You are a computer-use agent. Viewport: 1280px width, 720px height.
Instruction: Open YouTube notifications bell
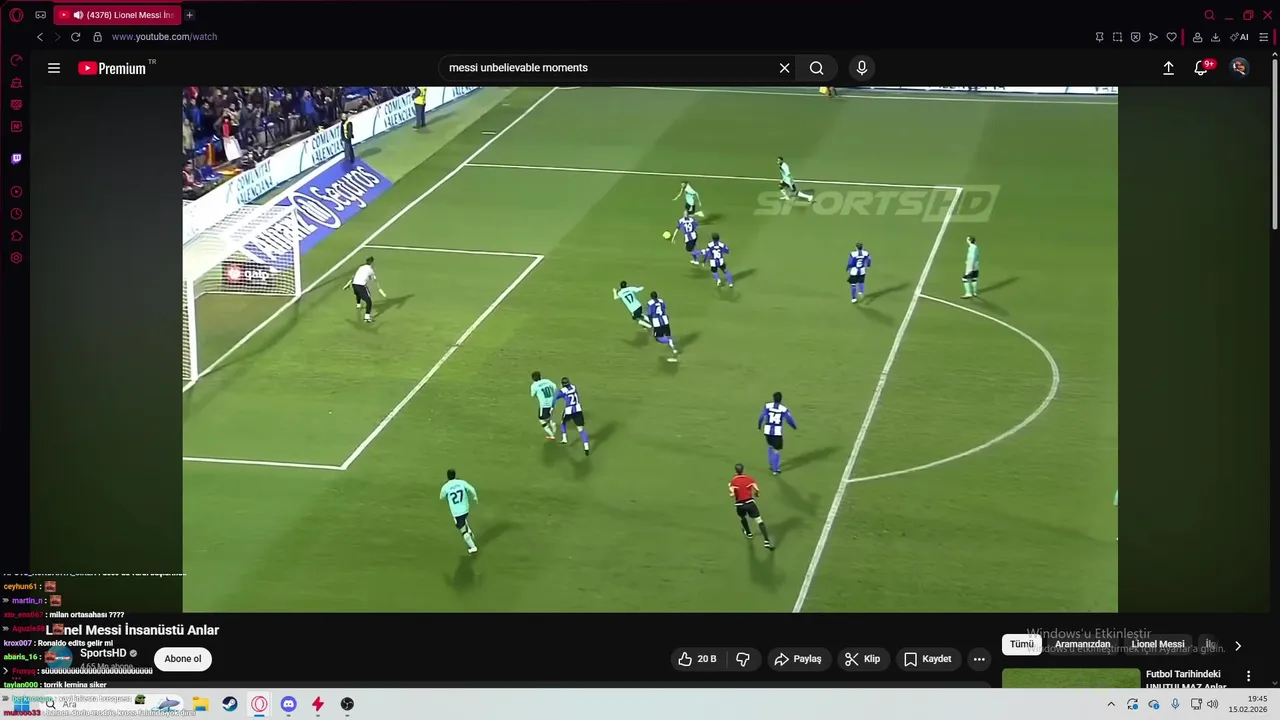point(1201,68)
